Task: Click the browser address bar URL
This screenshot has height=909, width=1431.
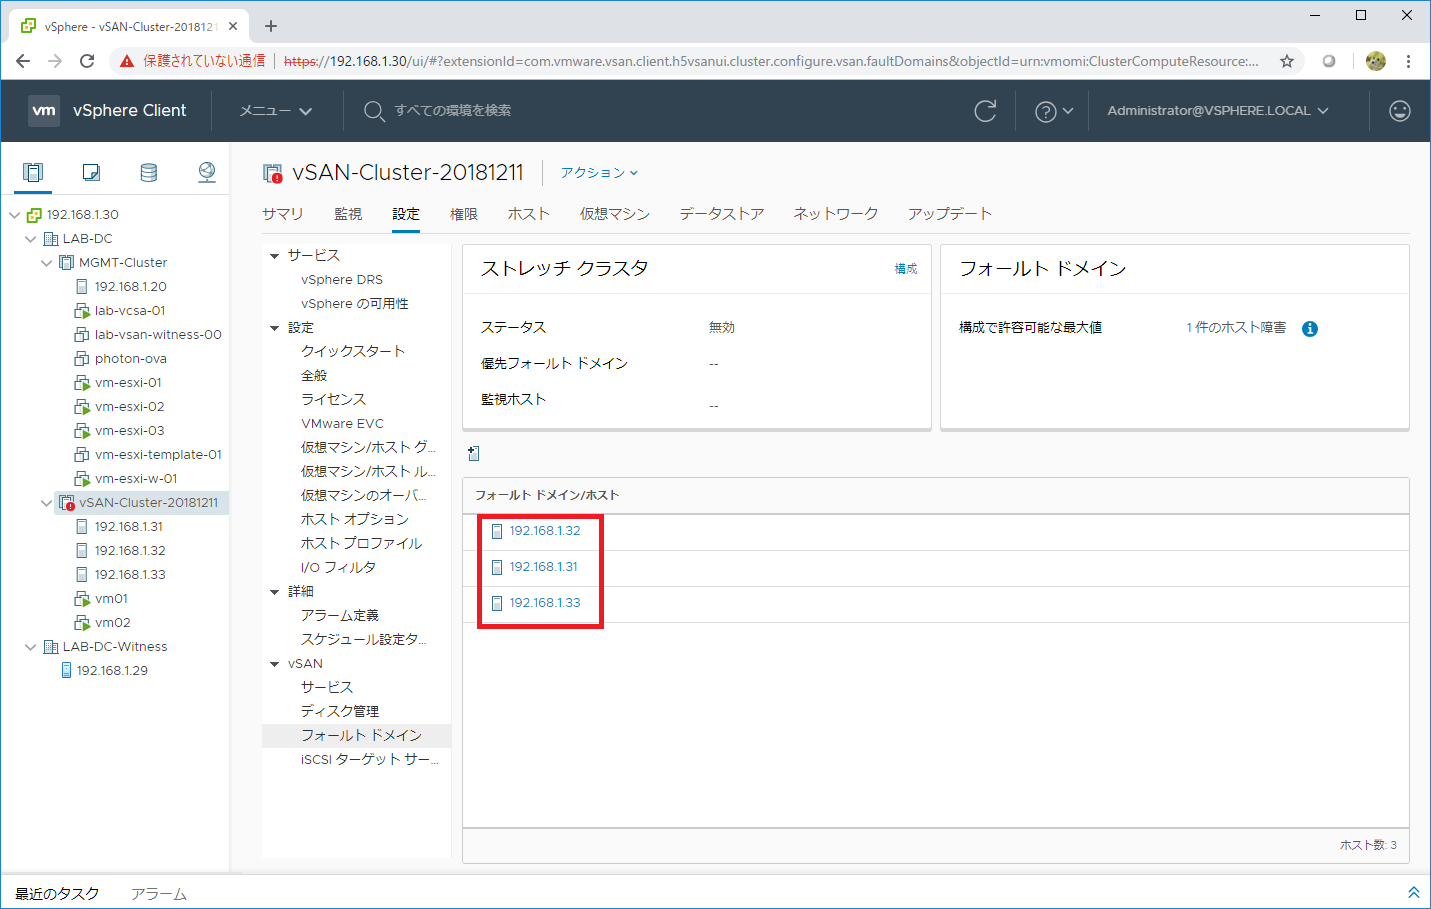Action: coord(771,61)
